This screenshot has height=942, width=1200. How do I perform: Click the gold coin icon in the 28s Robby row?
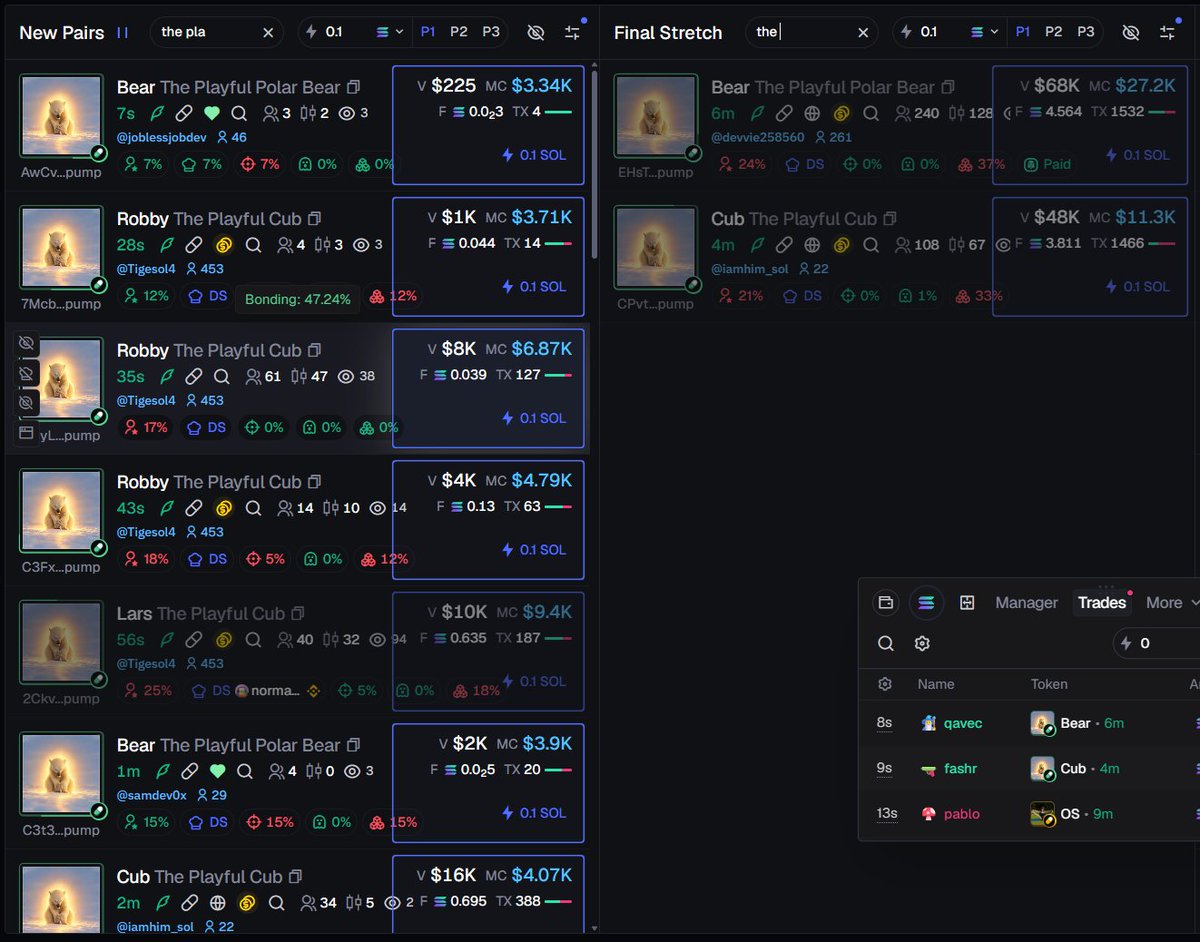pos(224,244)
